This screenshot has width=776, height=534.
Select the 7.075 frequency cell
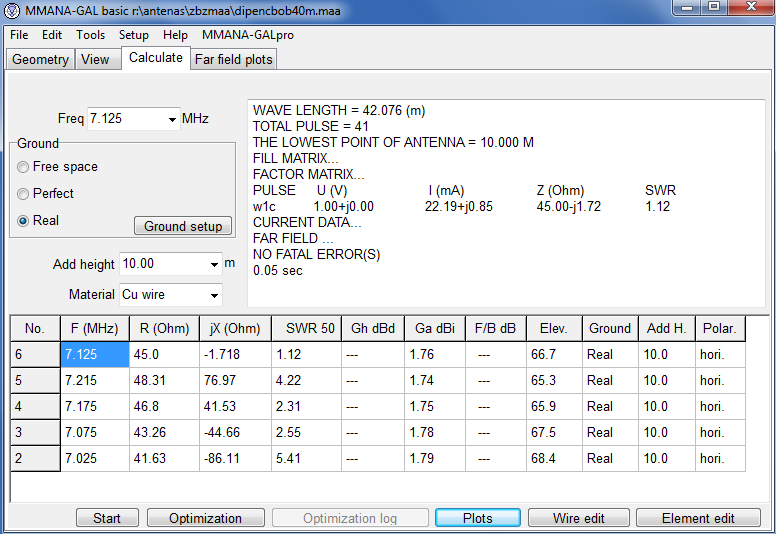(x=95, y=433)
